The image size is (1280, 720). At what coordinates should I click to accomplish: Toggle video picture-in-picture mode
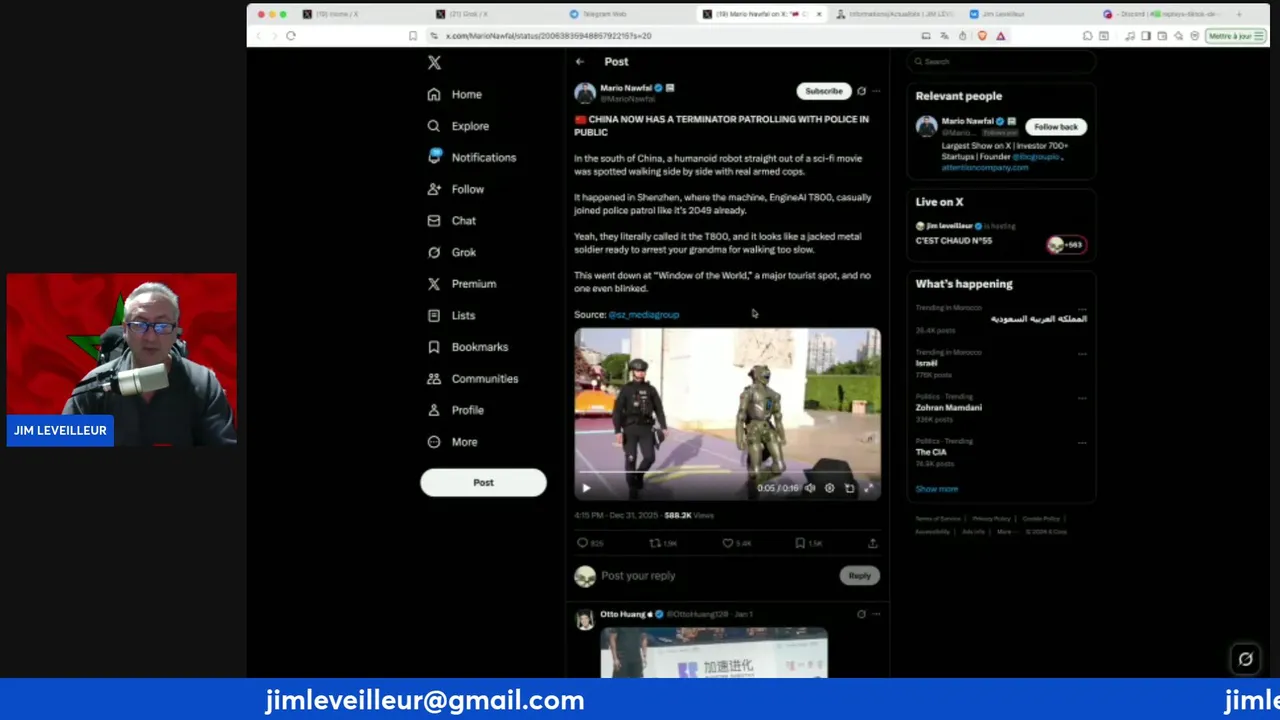tap(849, 488)
